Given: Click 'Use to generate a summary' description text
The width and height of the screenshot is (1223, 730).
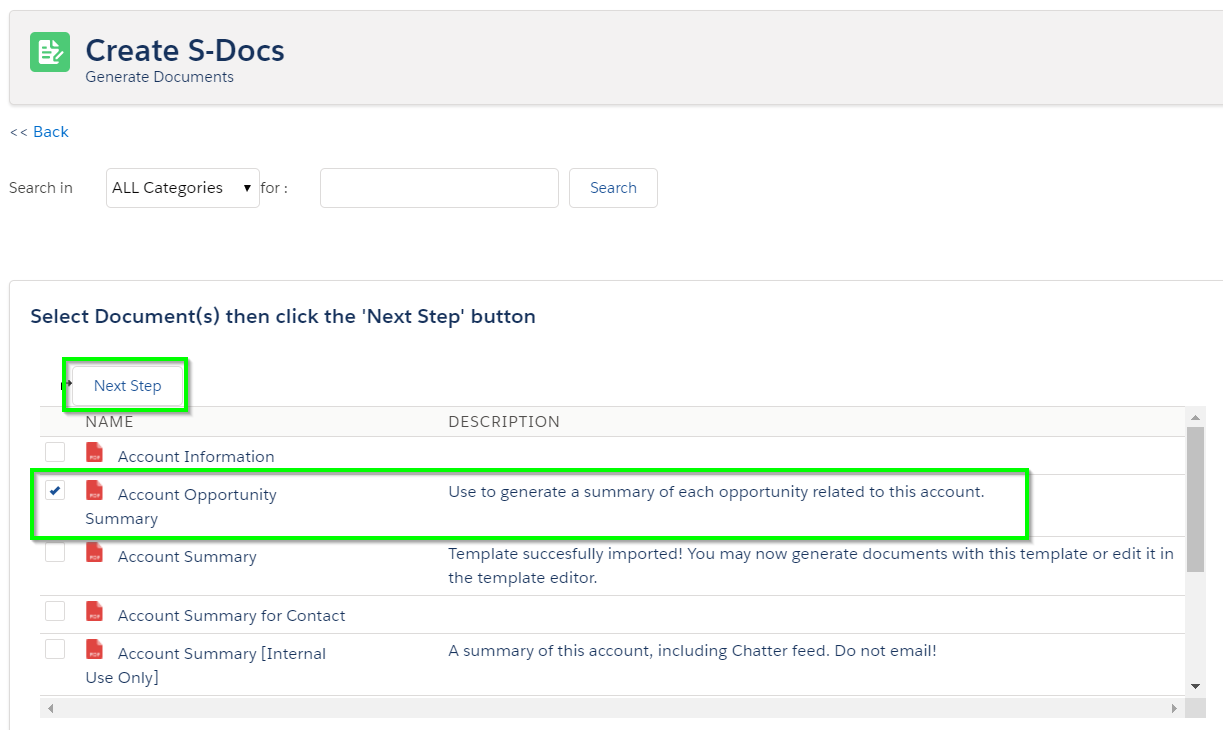Looking at the screenshot, I should coord(716,492).
